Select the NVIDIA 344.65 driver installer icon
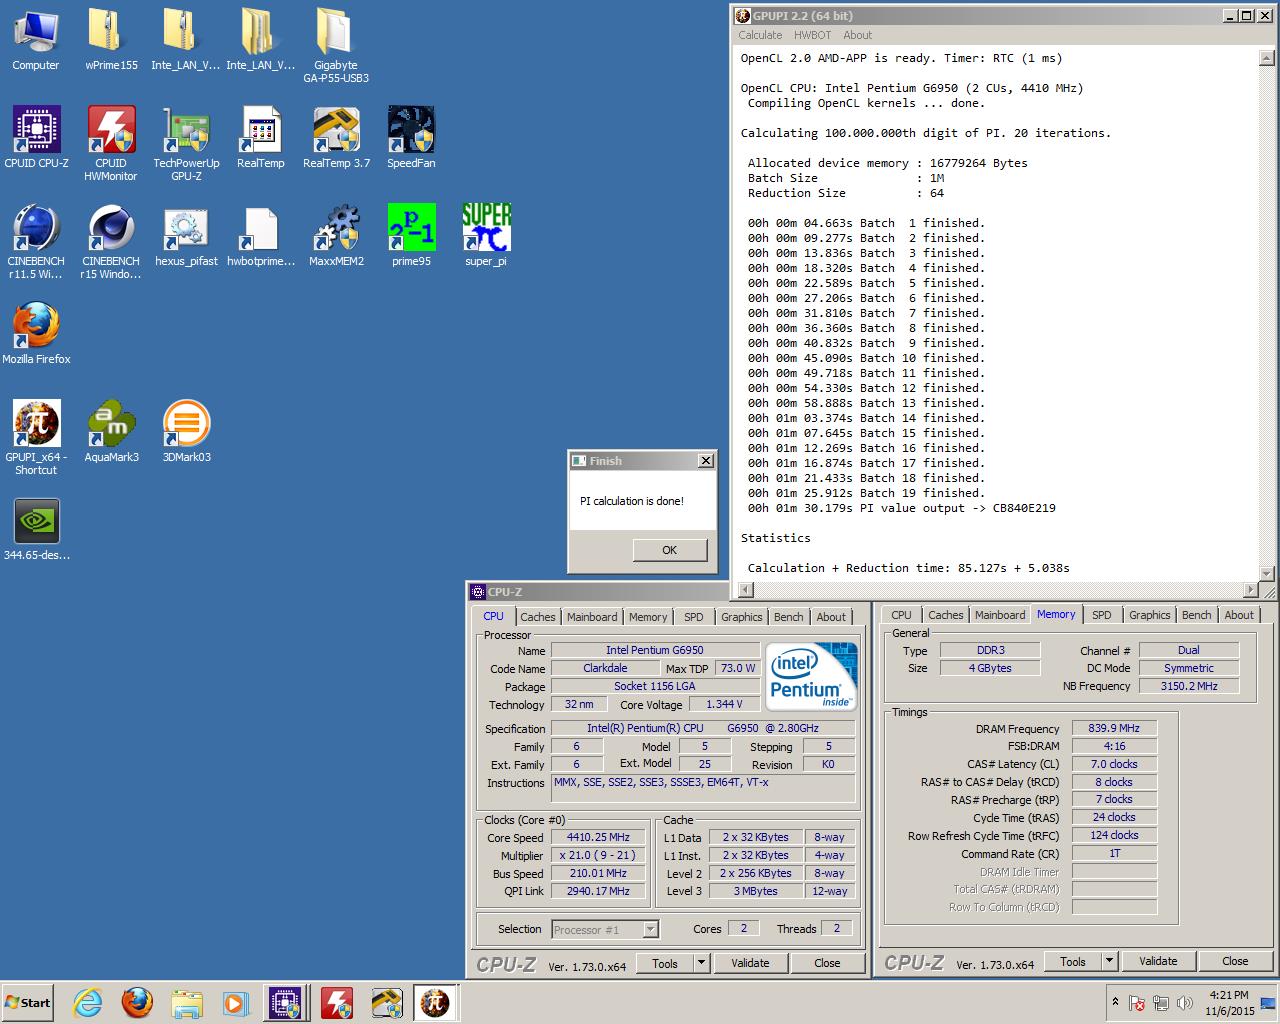 pos(36,530)
